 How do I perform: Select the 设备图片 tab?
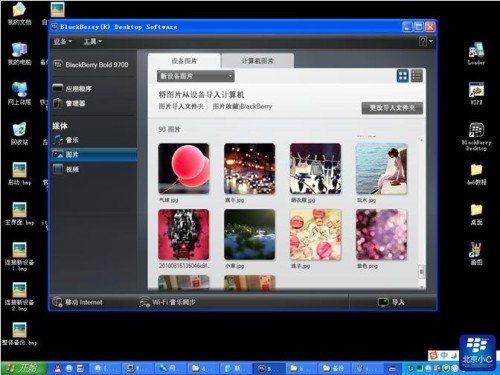184,61
